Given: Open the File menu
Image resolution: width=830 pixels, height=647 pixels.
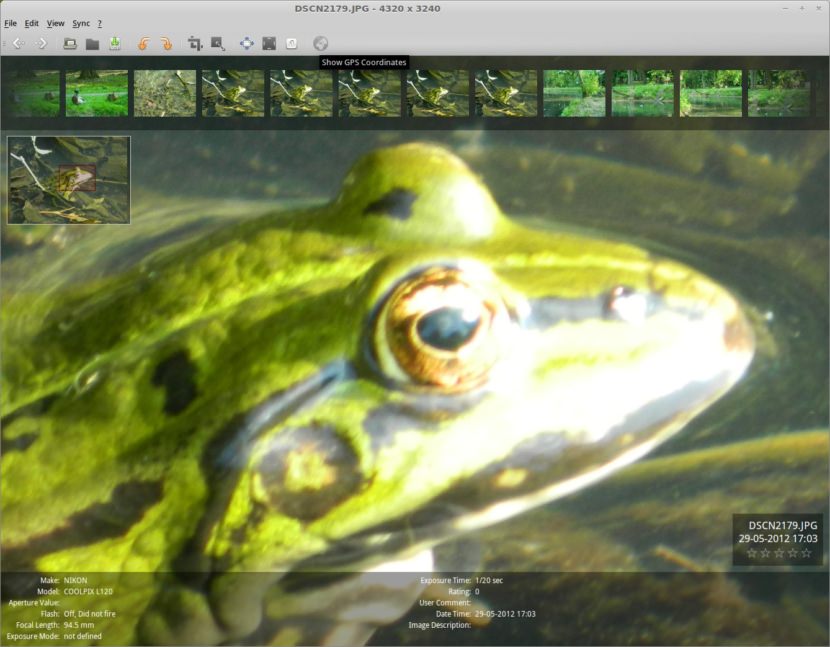Looking at the screenshot, I should click(11, 23).
